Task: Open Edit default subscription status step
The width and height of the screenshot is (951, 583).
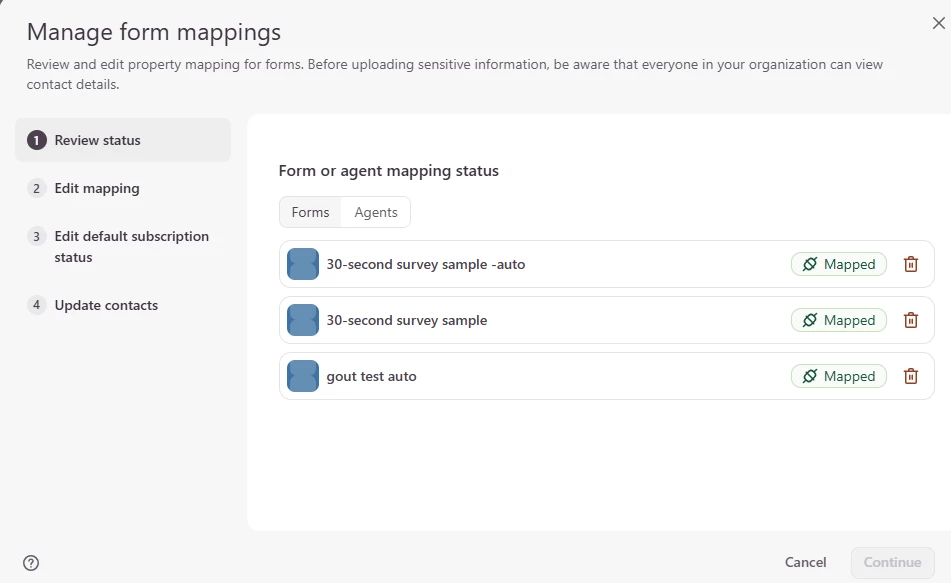Action: point(131,246)
